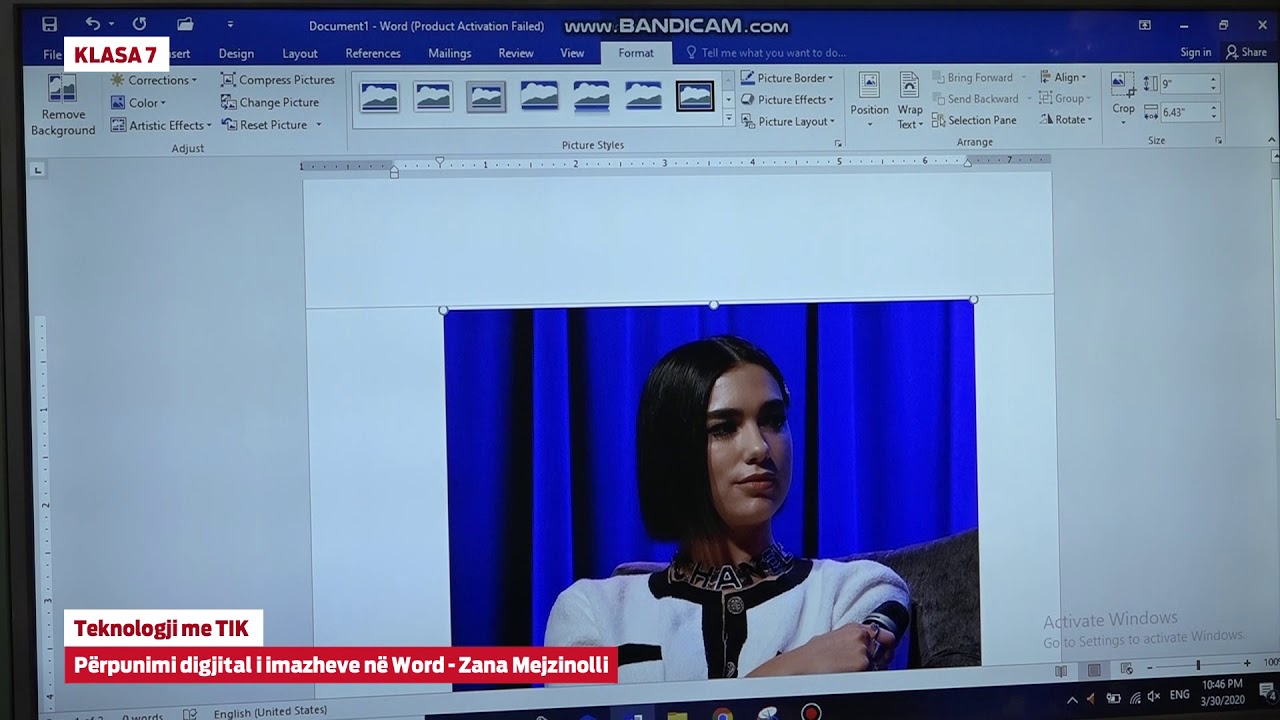The width and height of the screenshot is (1280, 720).
Task: Click Sign in
Action: [1195, 52]
